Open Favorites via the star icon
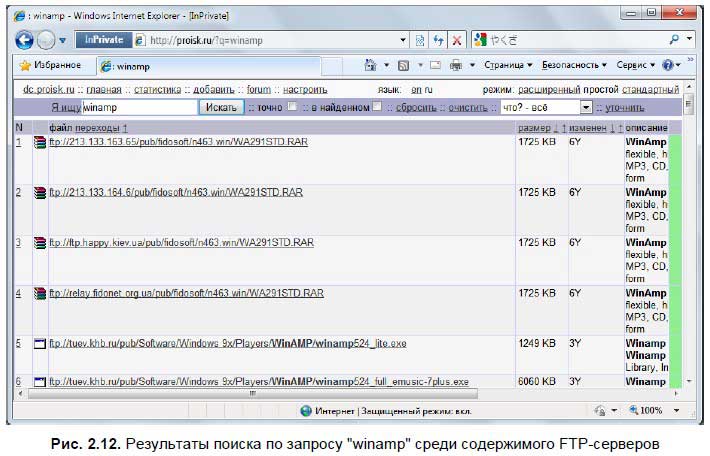This screenshot has height=456, width=710. pyautogui.click(x=25, y=65)
